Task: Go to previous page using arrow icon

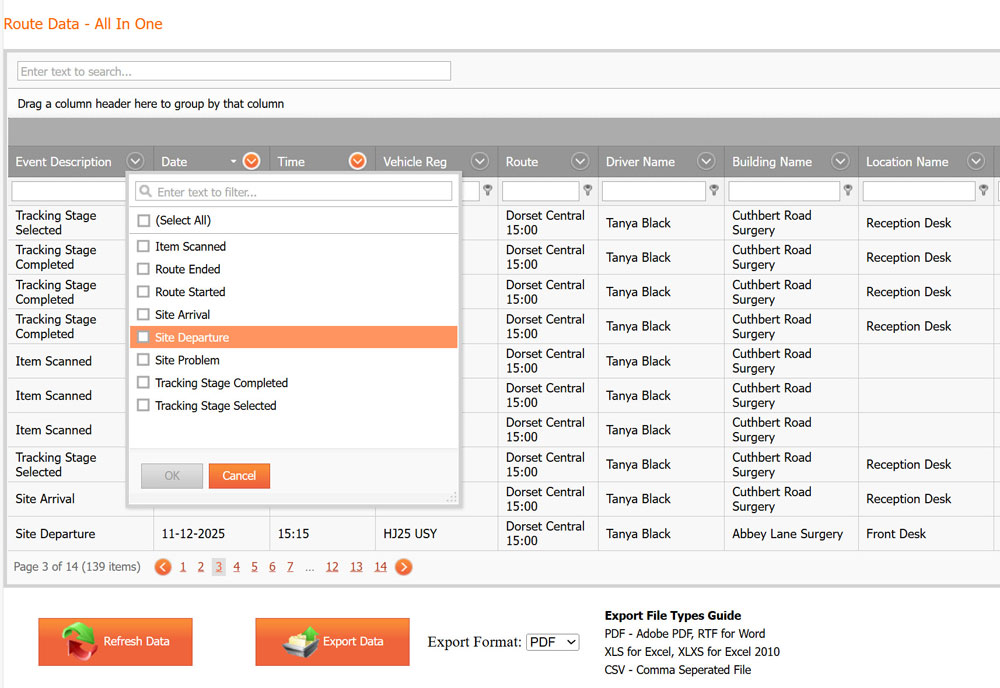Action: pos(163,567)
